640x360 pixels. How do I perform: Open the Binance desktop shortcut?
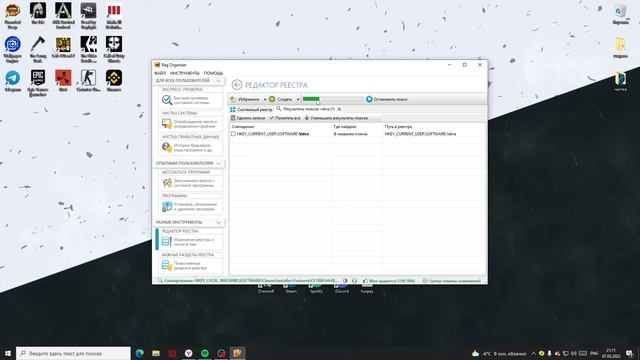coord(114,81)
